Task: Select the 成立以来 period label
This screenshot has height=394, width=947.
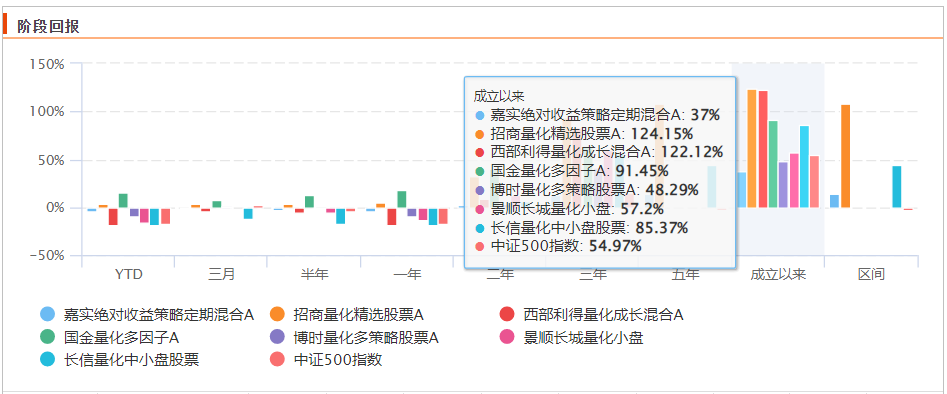Action: [x=778, y=274]
